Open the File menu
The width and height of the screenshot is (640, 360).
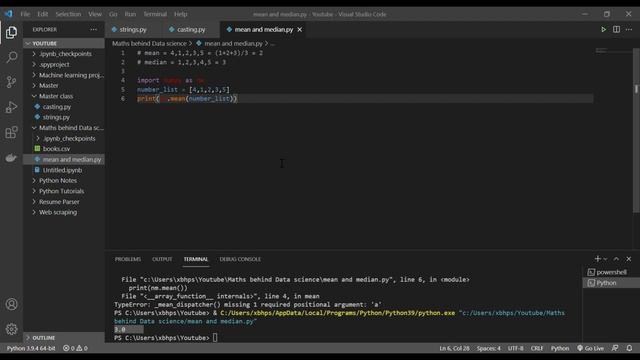click(x=25, y=14)
